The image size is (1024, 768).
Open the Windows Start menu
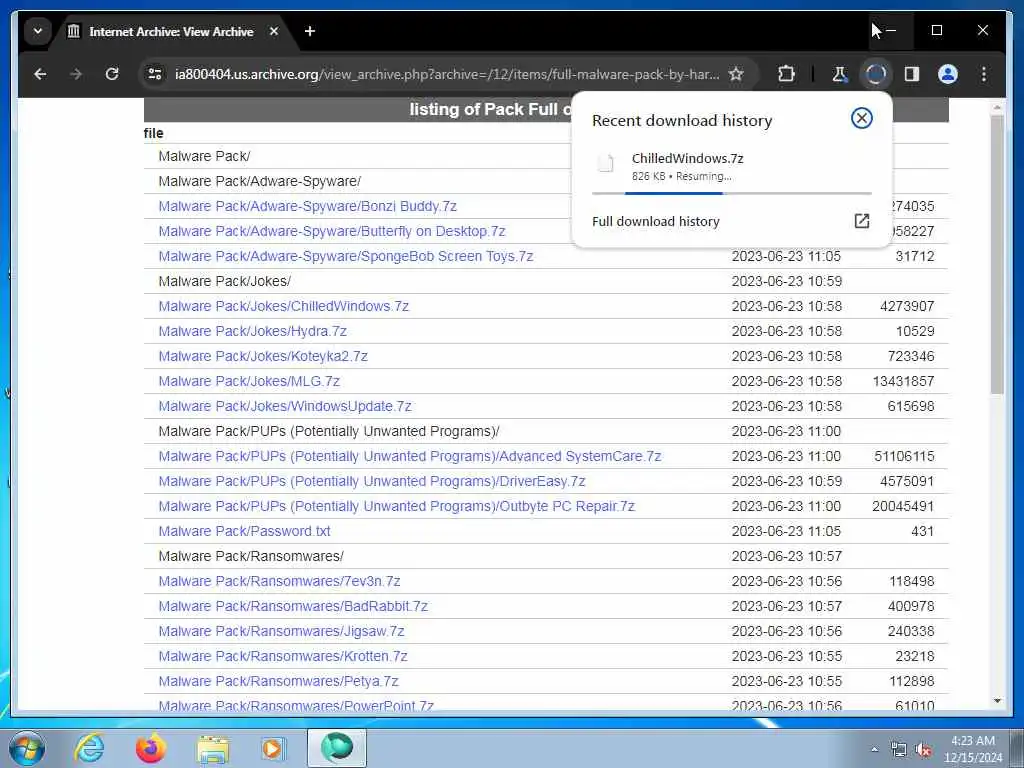[x=26, y=748]
